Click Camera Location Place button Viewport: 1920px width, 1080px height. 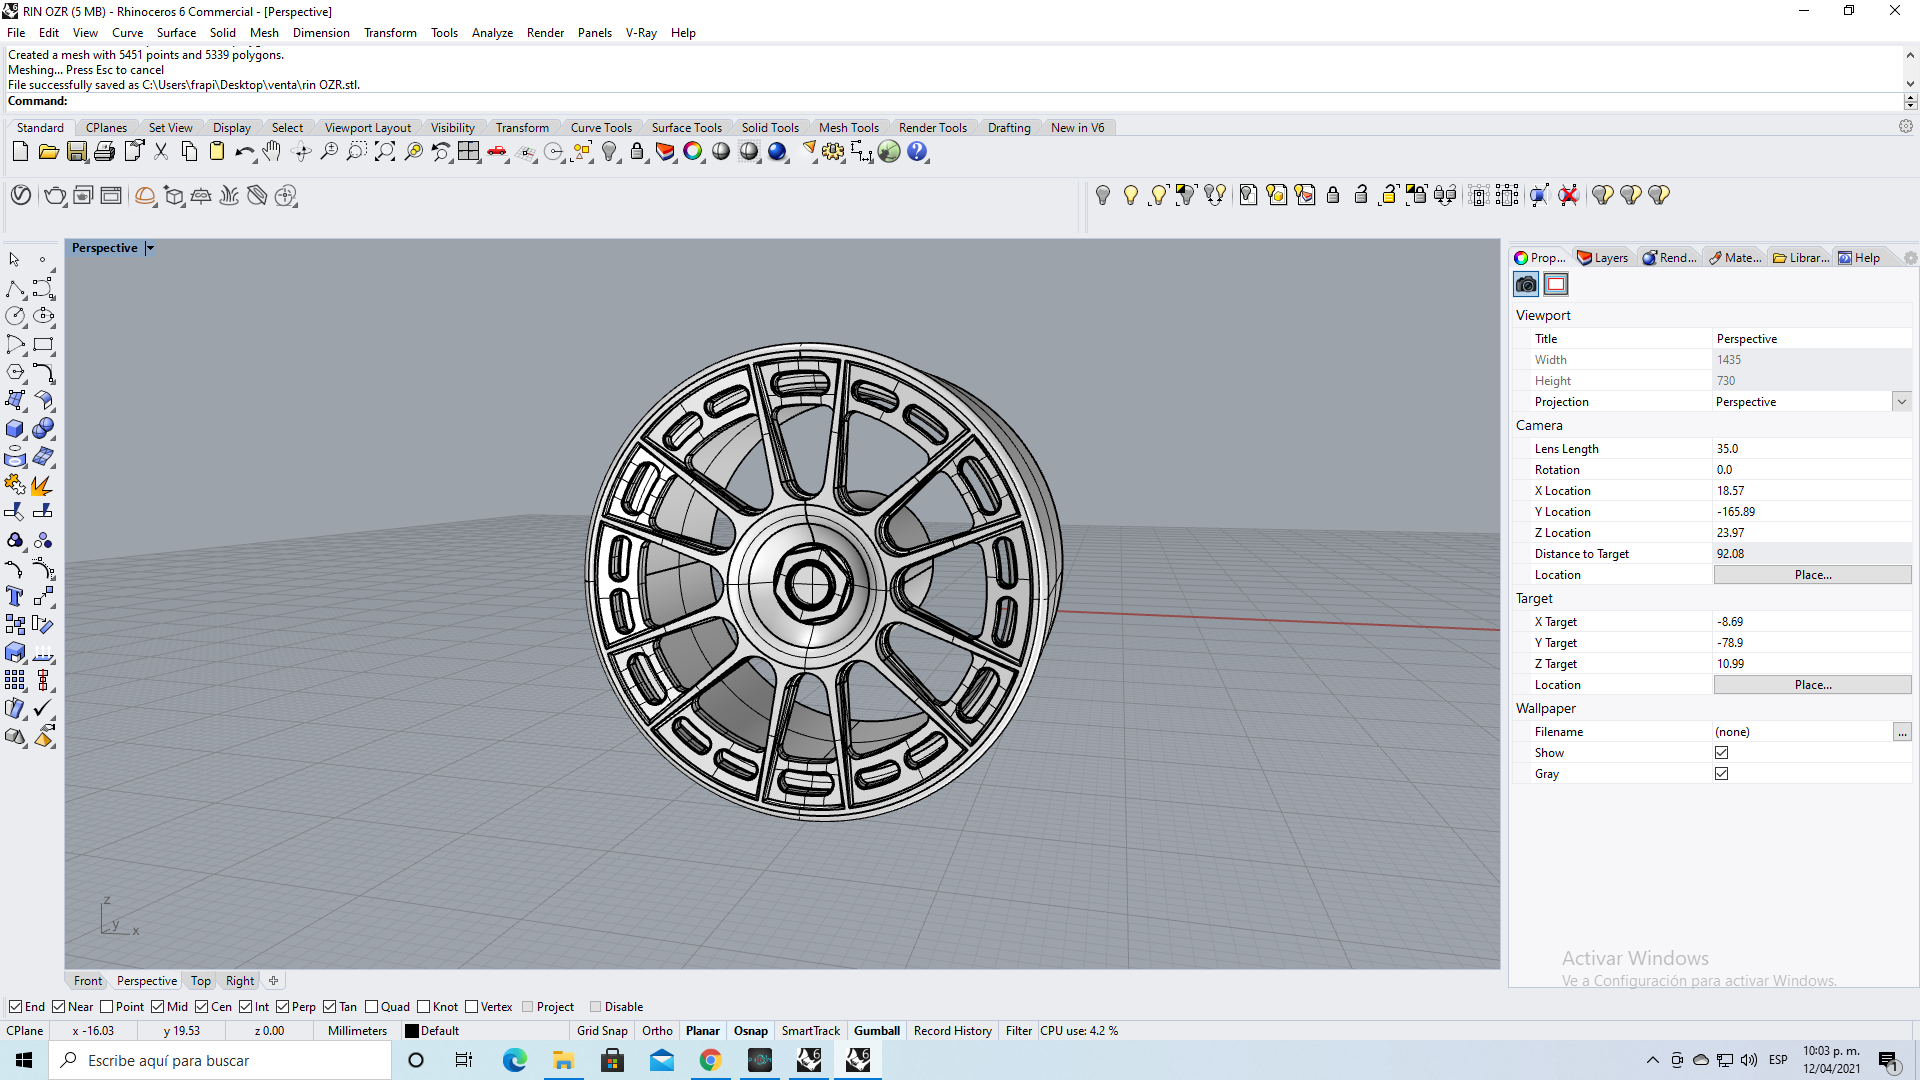(x=1812, y=575)
